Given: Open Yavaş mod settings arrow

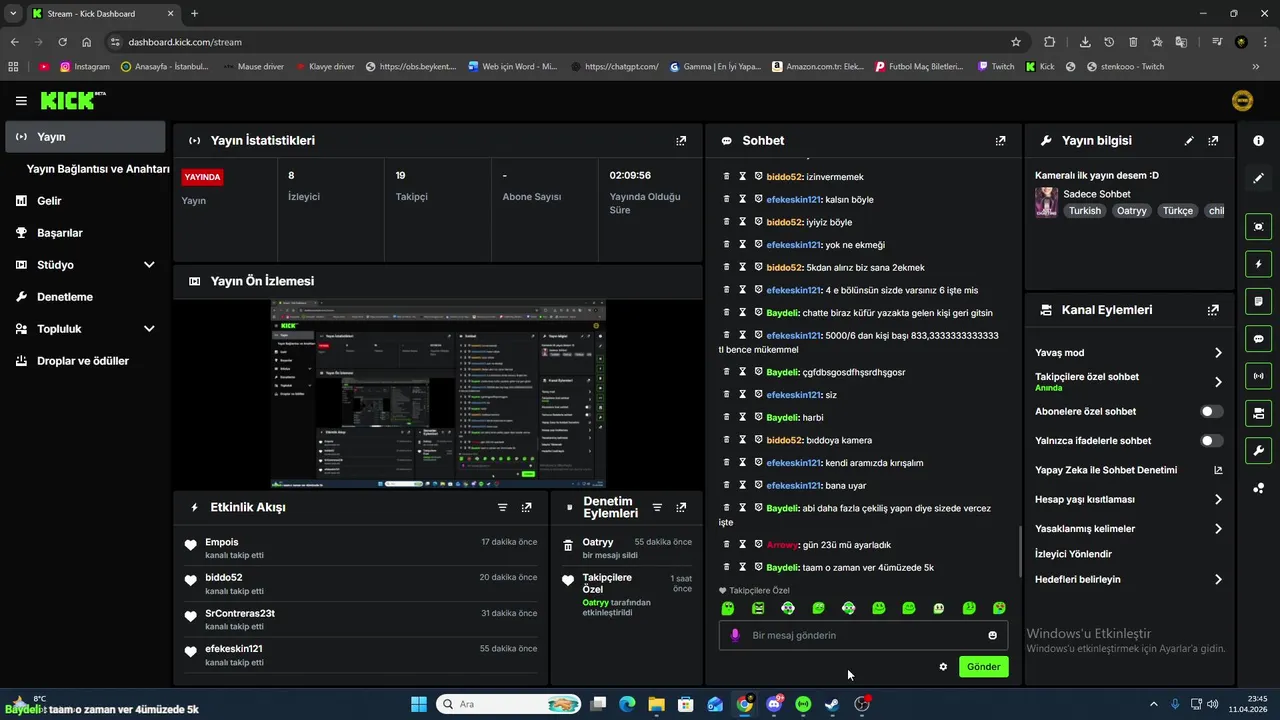Looking at the screenshot, I should (1218, 353).
